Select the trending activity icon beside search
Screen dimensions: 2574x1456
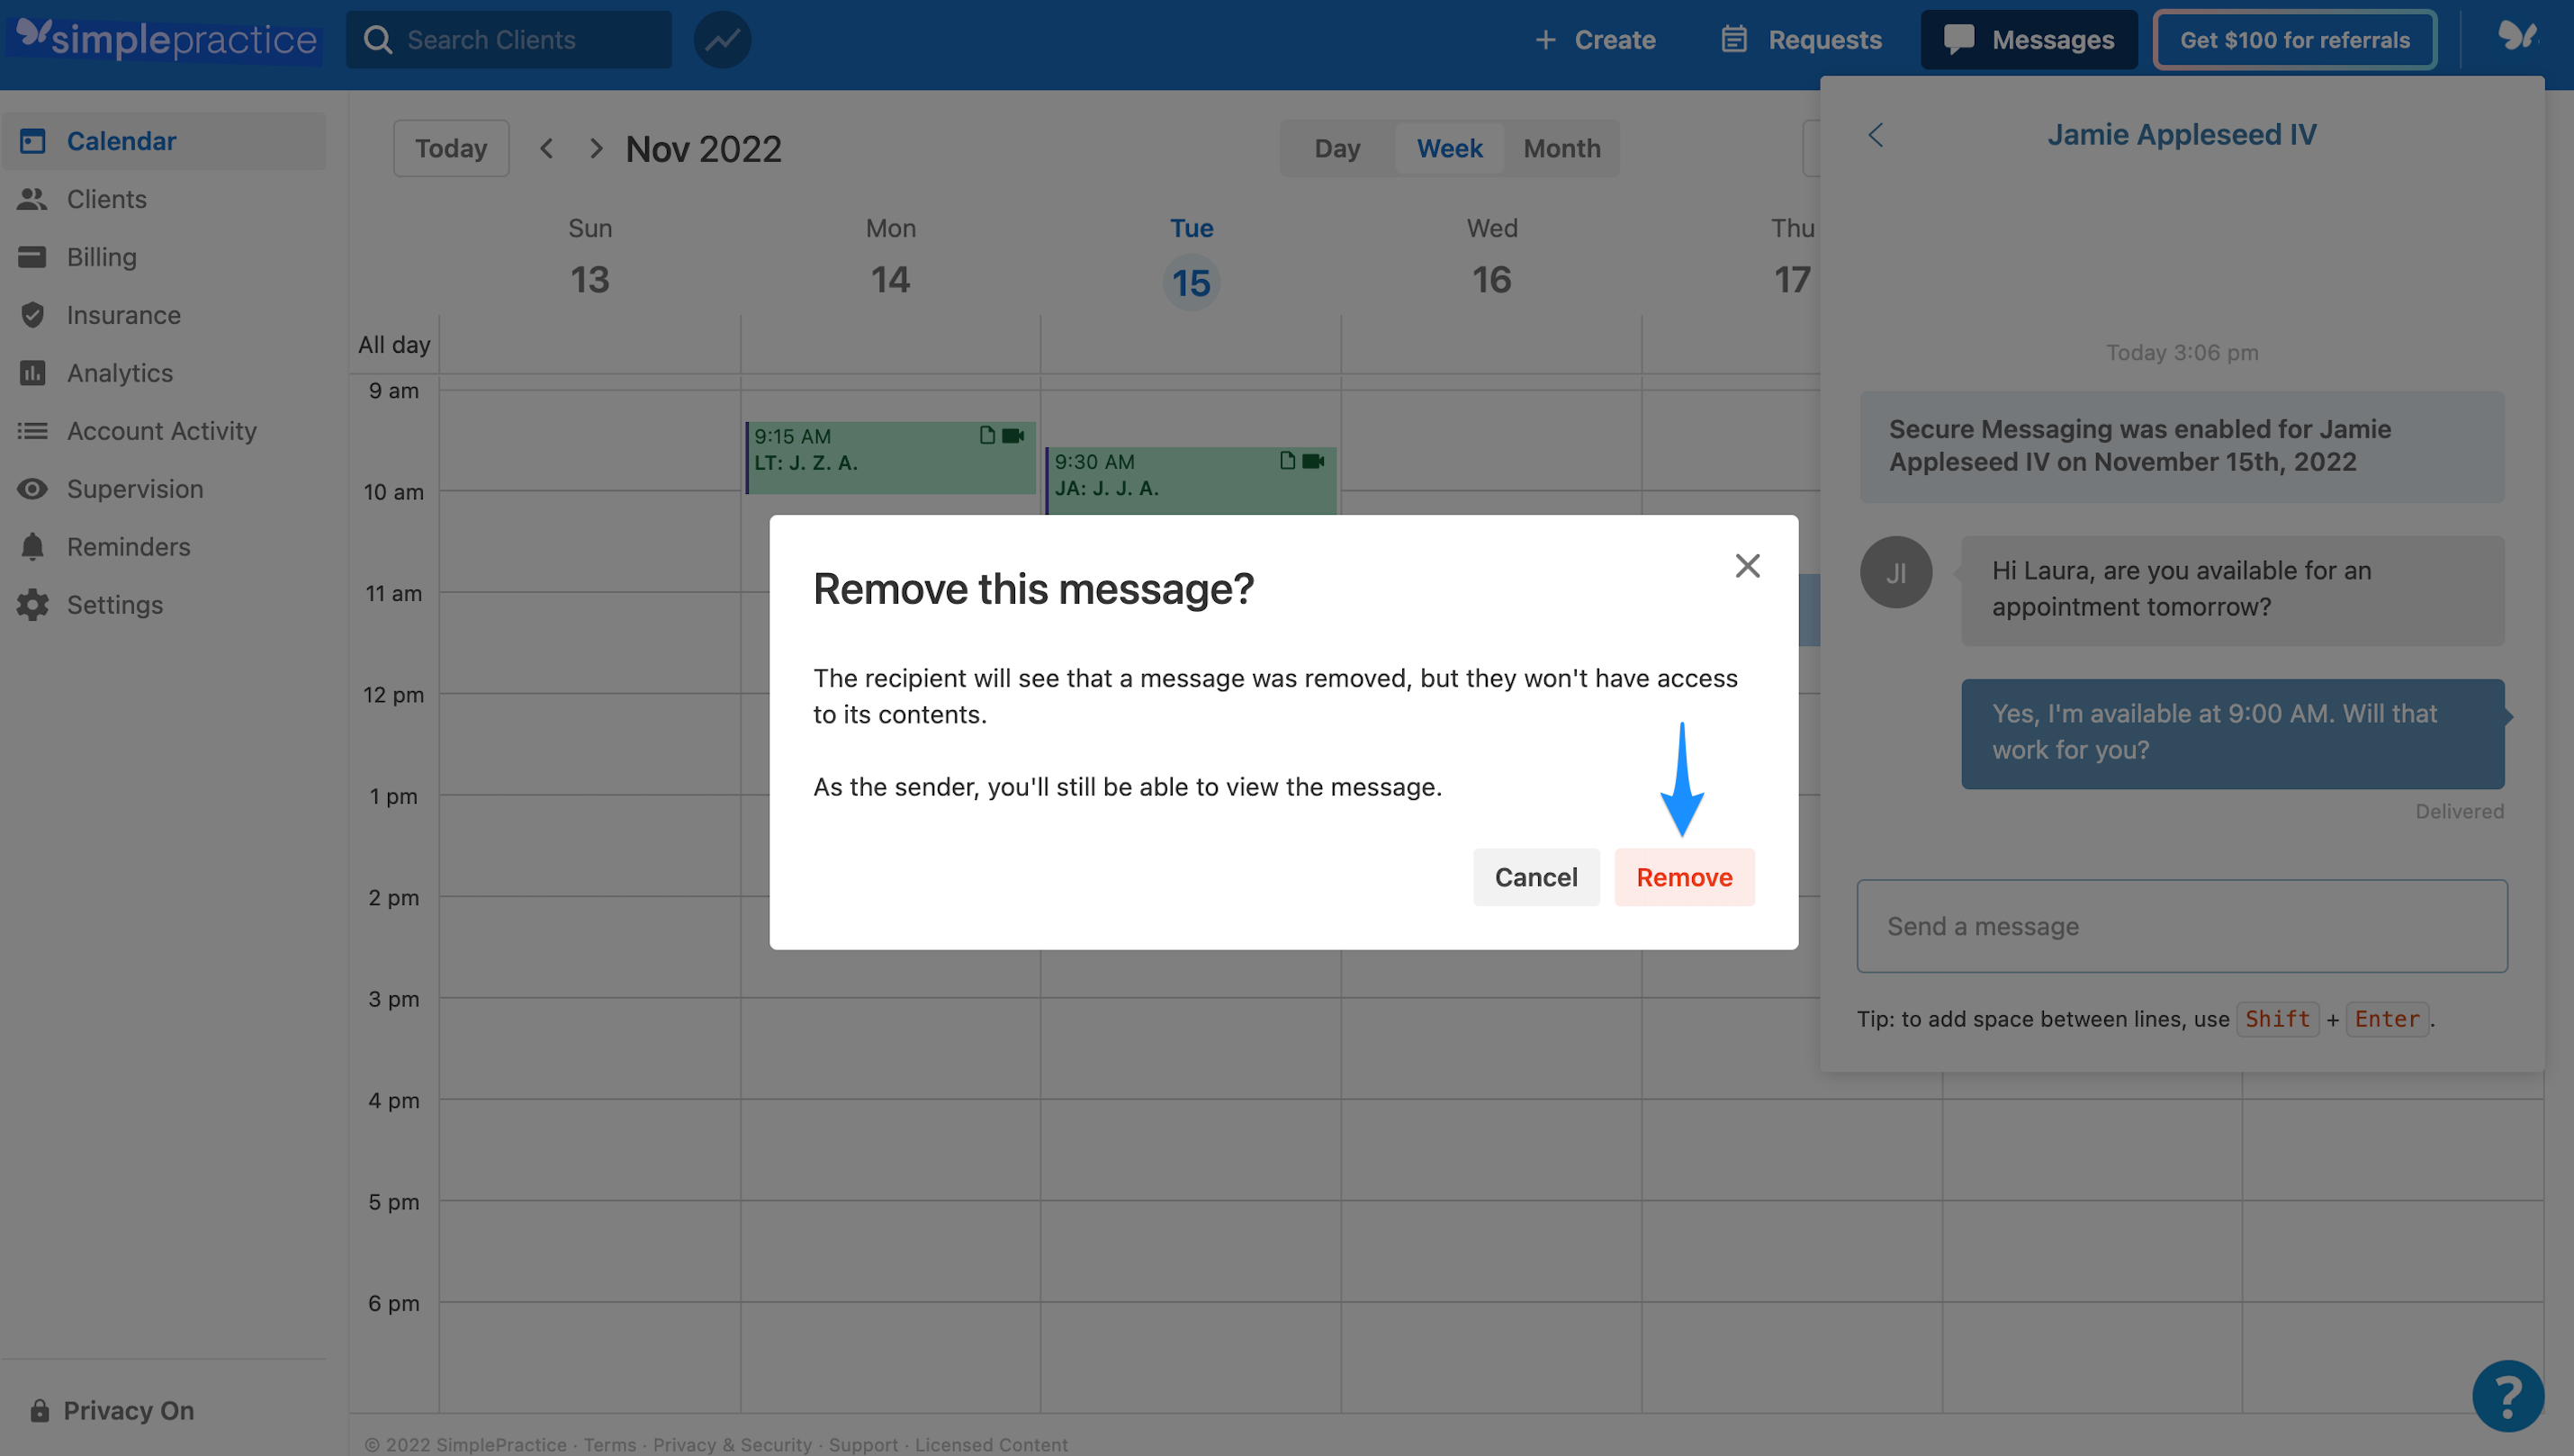tap(722, 39)
